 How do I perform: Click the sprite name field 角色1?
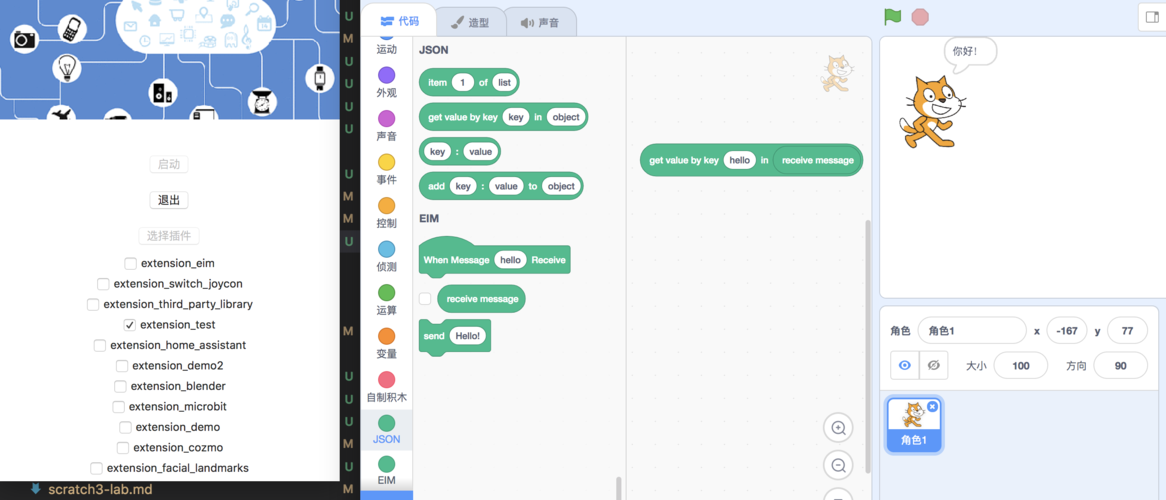click(x=972, y=330)
